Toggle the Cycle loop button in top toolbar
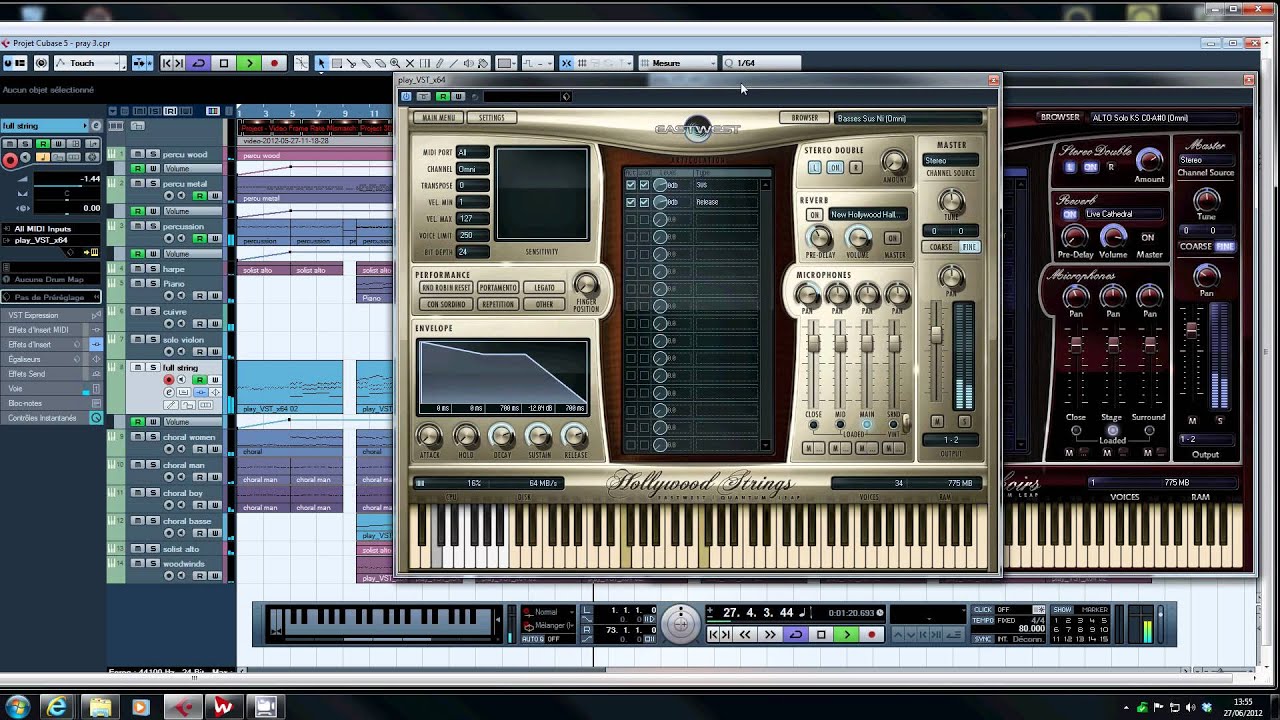The image size is (1280, 720). coord(199,63)
